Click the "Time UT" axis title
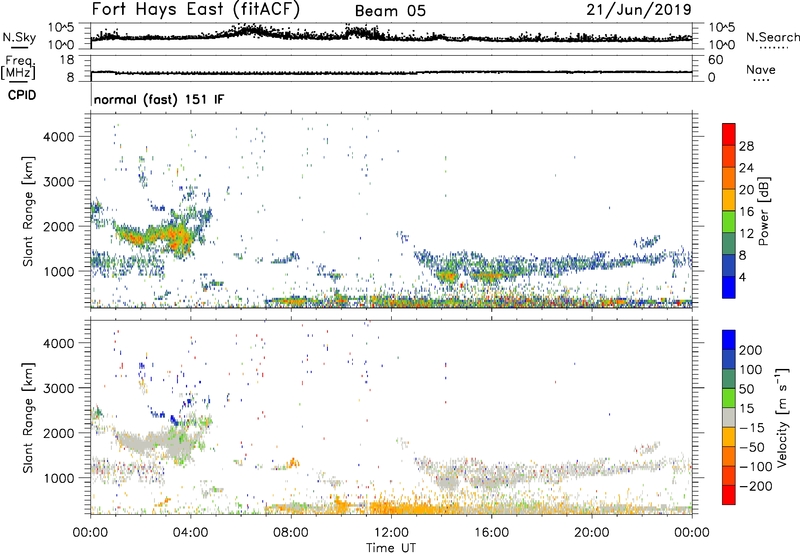Viewport: 800px width, 554px height. (391, 548)
